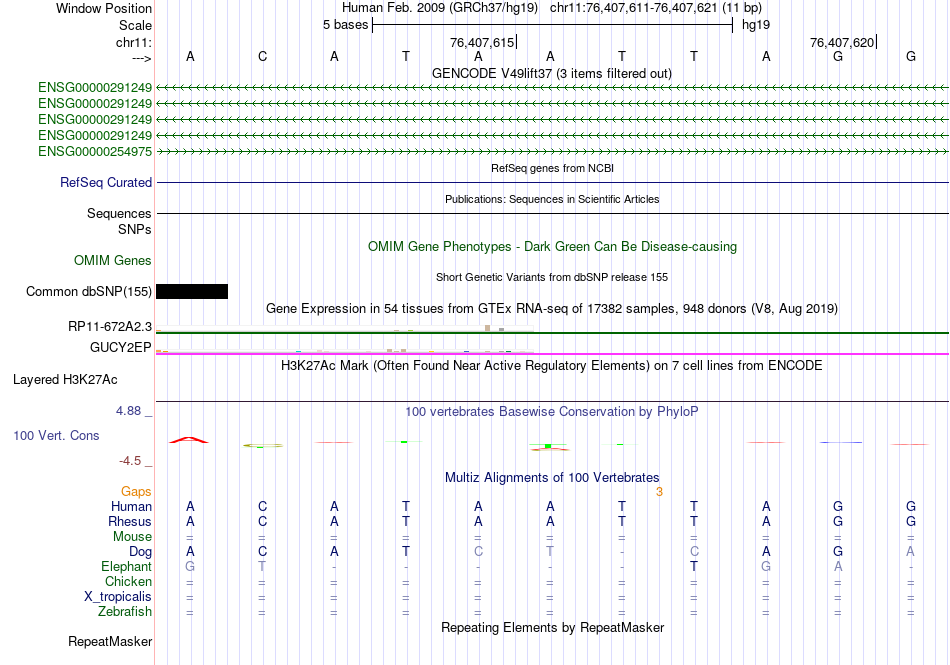Open the GTEx Gene Expression track title
The height and width of the screenshot is (665, 950).
pos(552,308)
